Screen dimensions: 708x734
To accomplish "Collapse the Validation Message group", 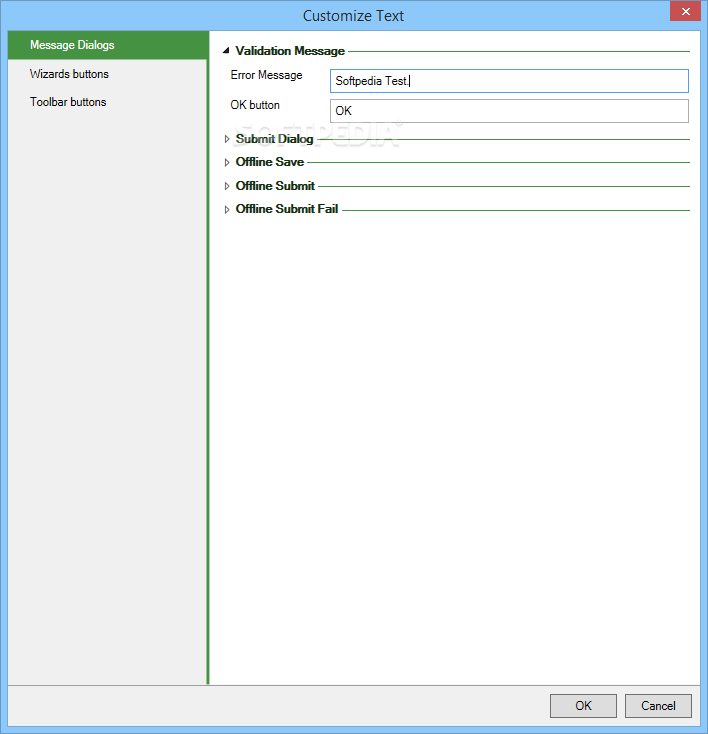I will 226,51.
